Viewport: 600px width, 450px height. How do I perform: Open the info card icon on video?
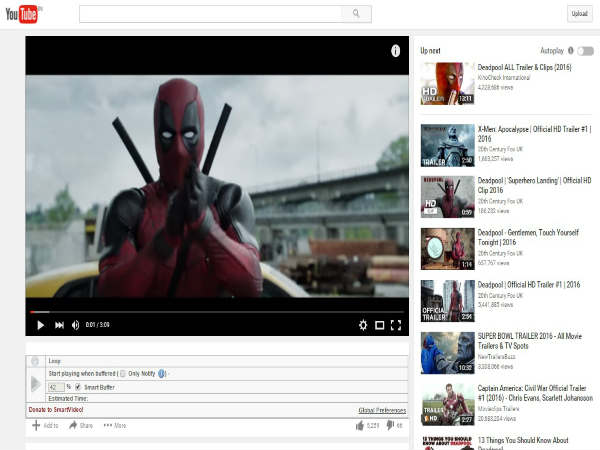coord(396,50)
